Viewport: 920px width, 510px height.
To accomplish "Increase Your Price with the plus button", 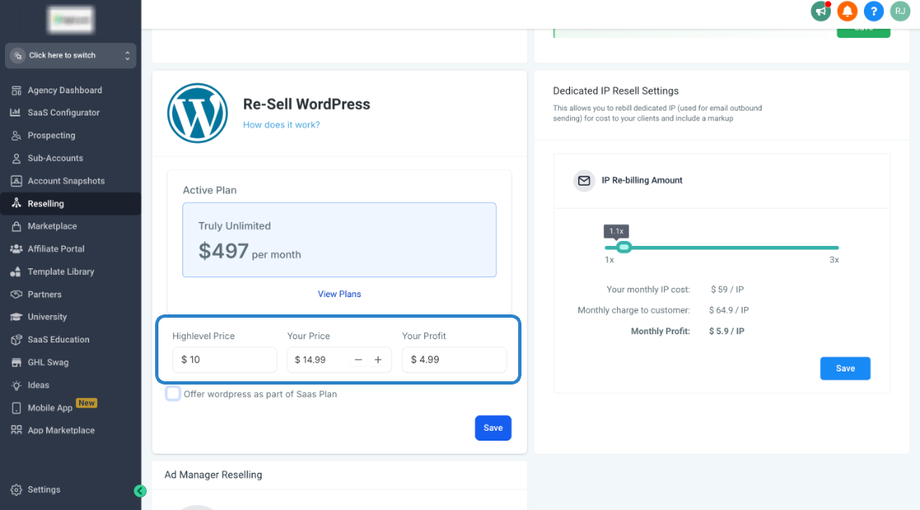I will 378,360.
